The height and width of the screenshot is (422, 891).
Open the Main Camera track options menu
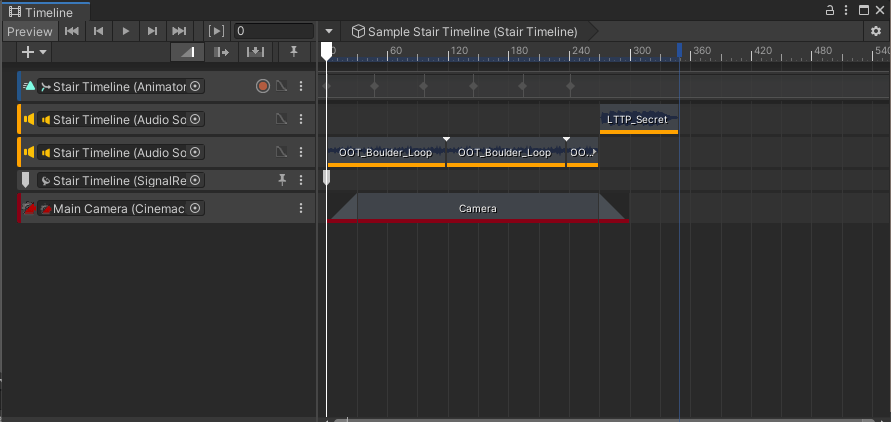tap(301, 208)
